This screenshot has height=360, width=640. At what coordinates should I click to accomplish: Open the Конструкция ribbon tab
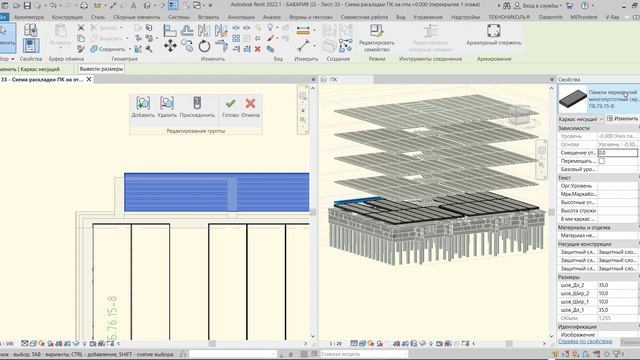[67, 17]
